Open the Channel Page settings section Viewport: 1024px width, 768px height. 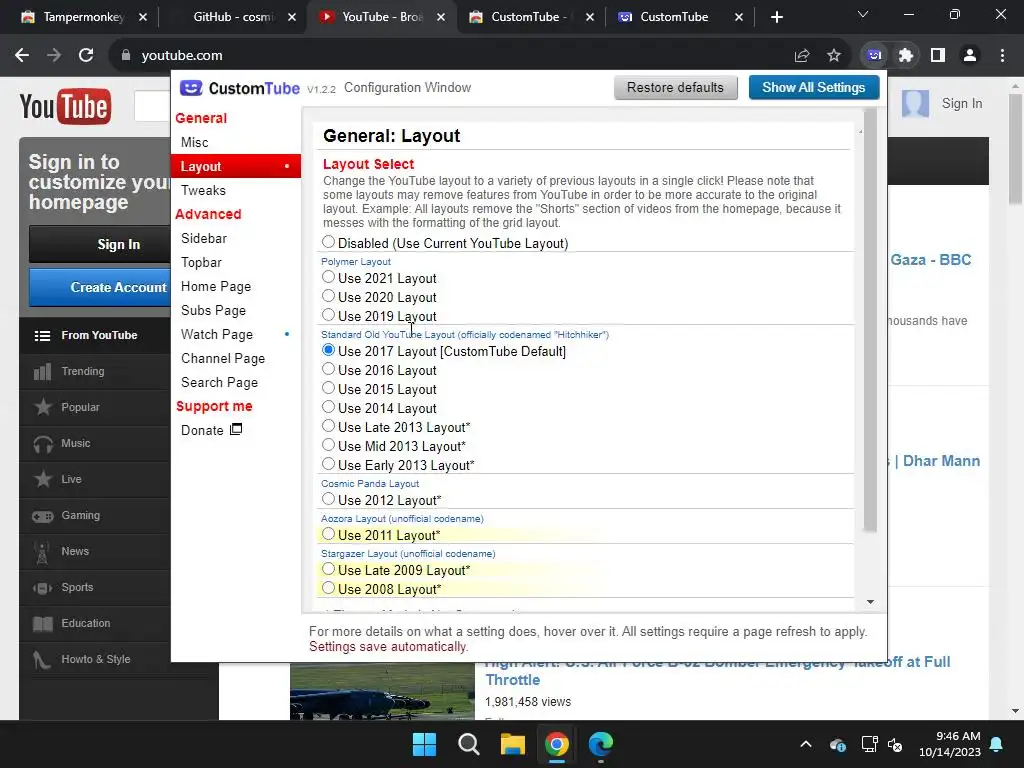coord(236,359)
